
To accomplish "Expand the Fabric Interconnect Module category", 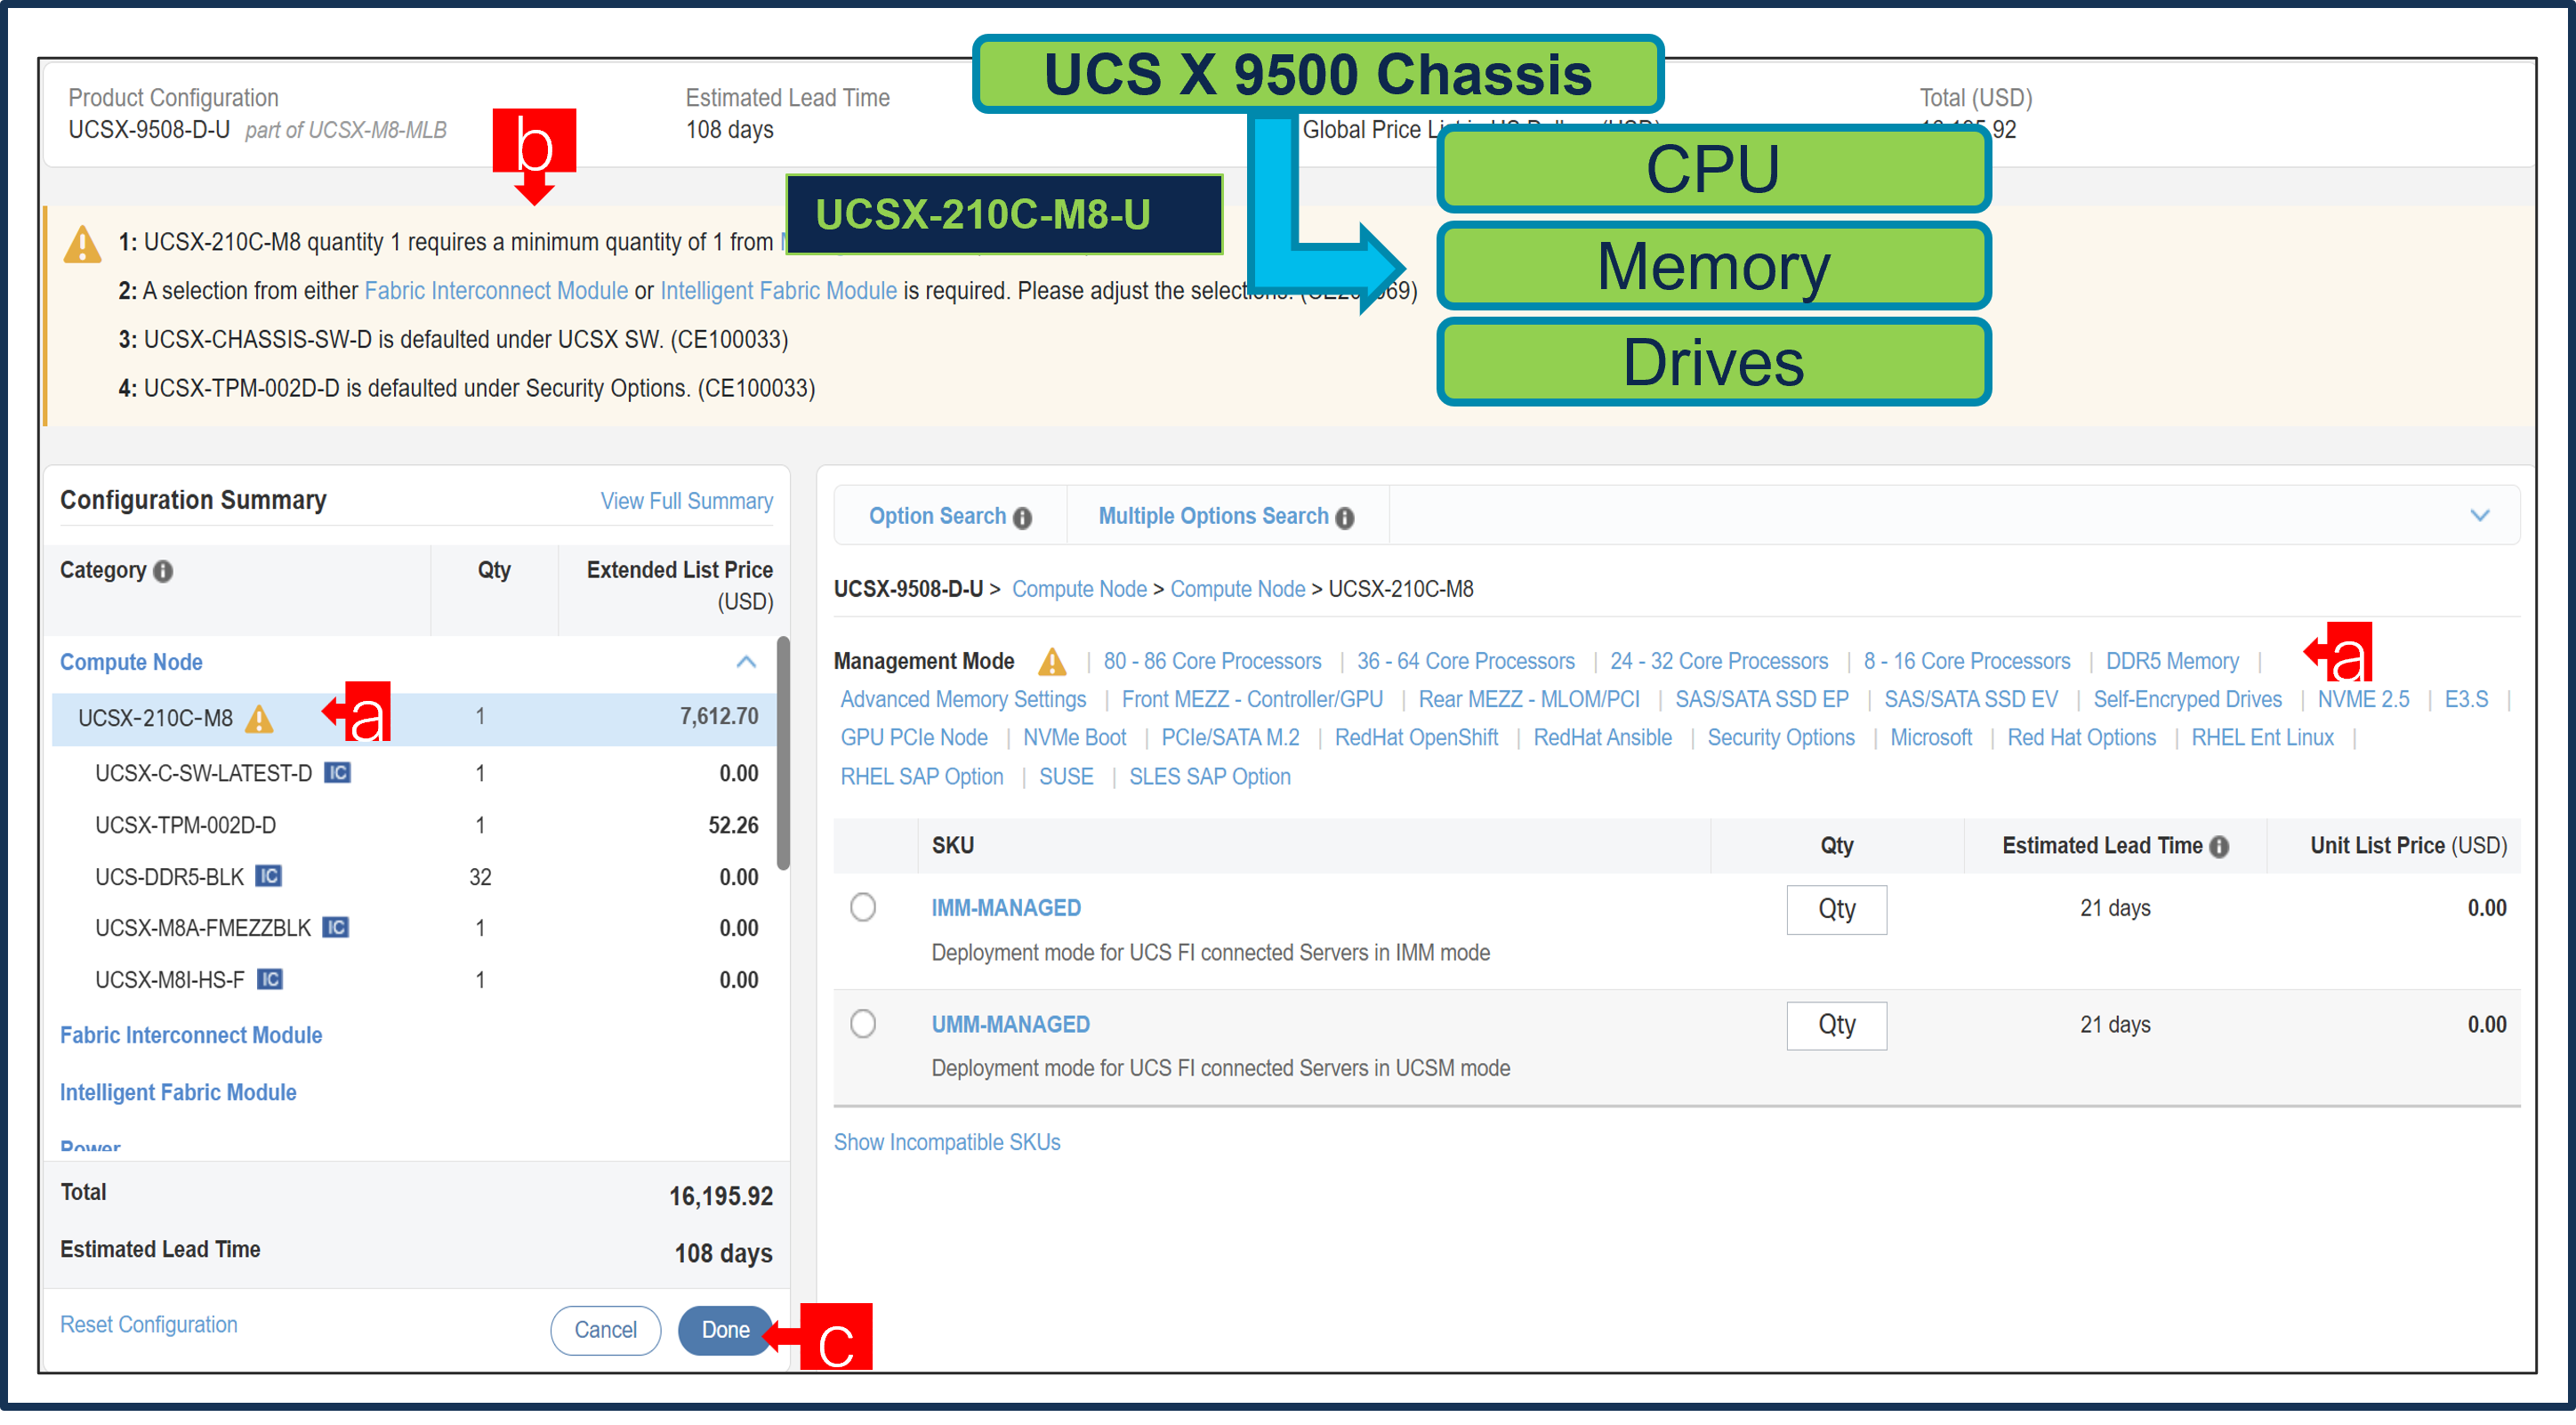I will (x=191, y=1035).
